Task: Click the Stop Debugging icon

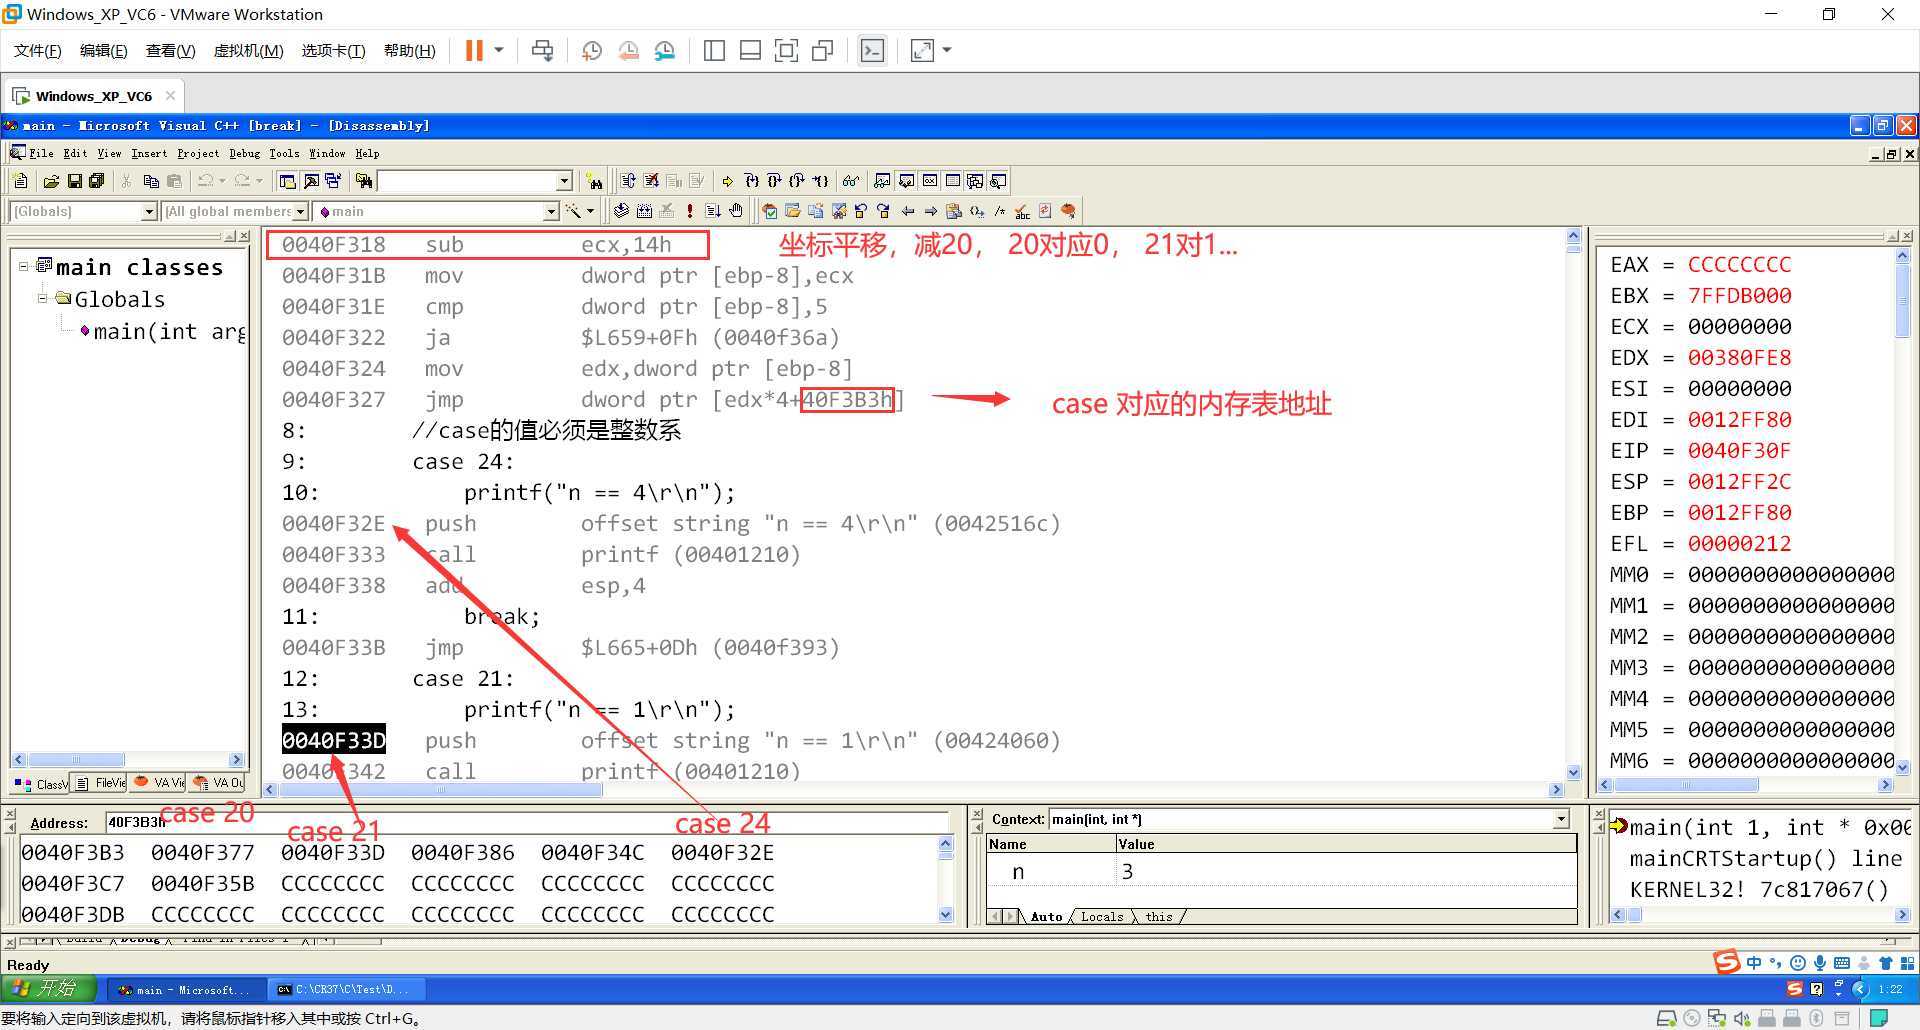Action: click(x=651, y=181)
